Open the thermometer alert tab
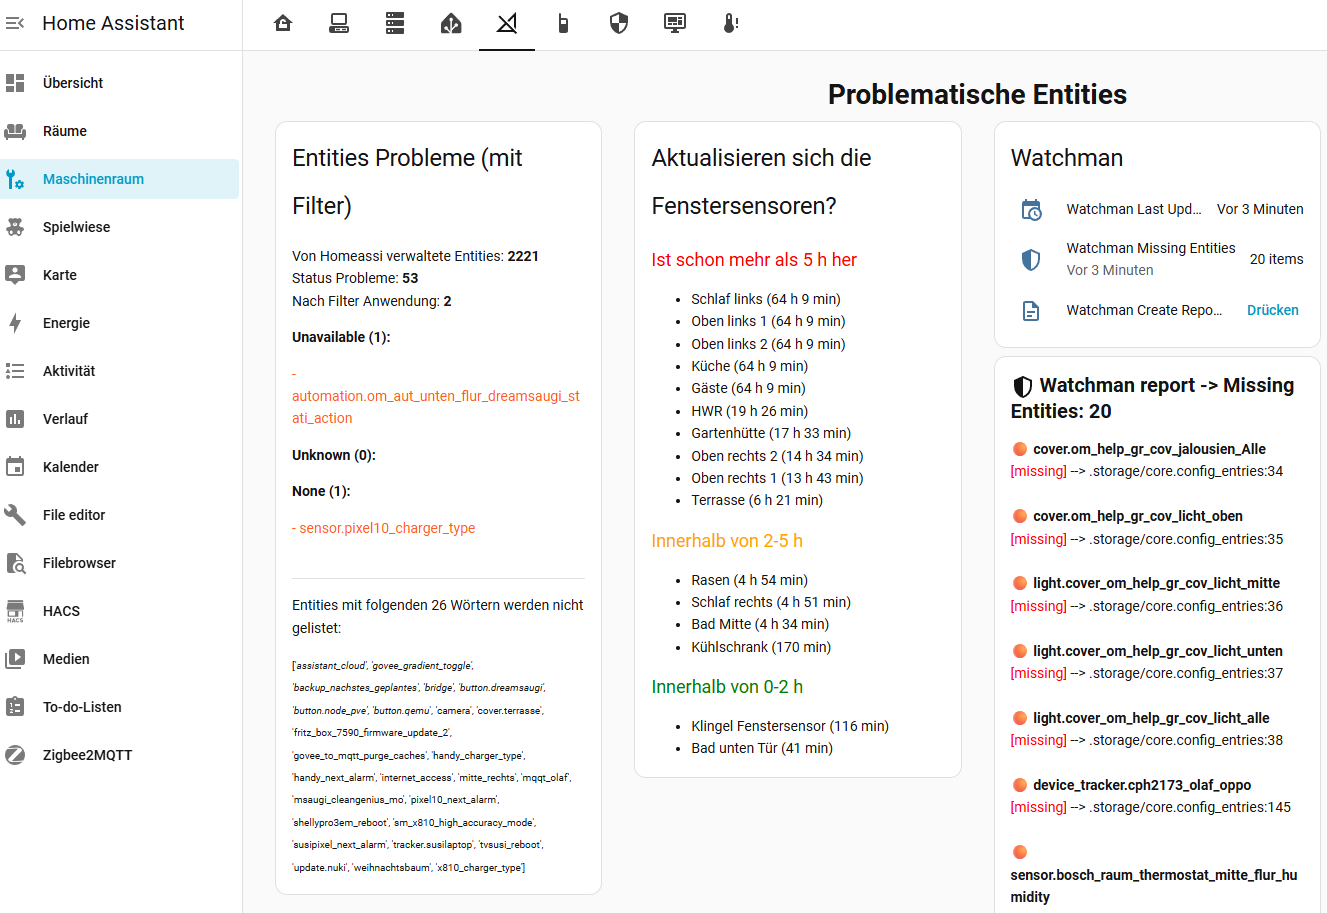Screen dimensions: 1327x913 coord(731,23)
